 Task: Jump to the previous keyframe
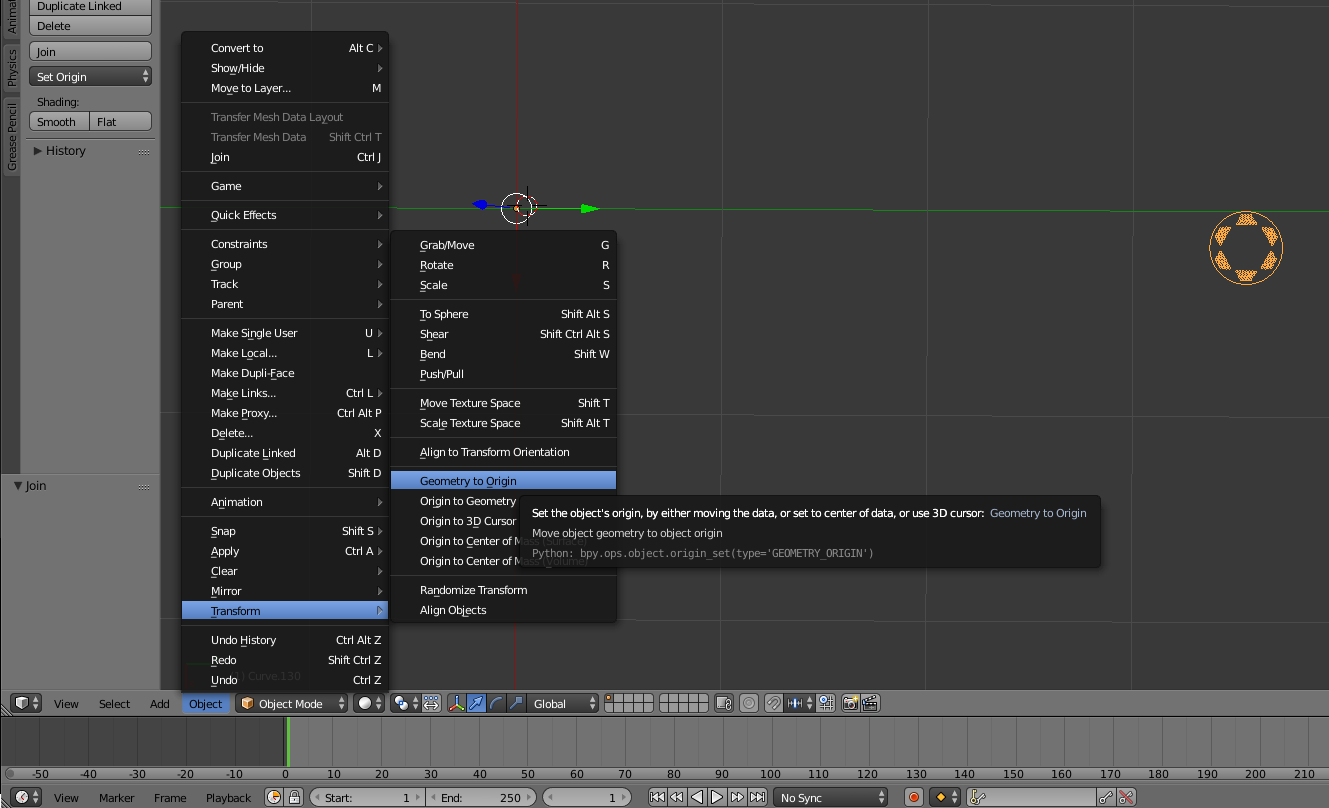pos(677,797)
